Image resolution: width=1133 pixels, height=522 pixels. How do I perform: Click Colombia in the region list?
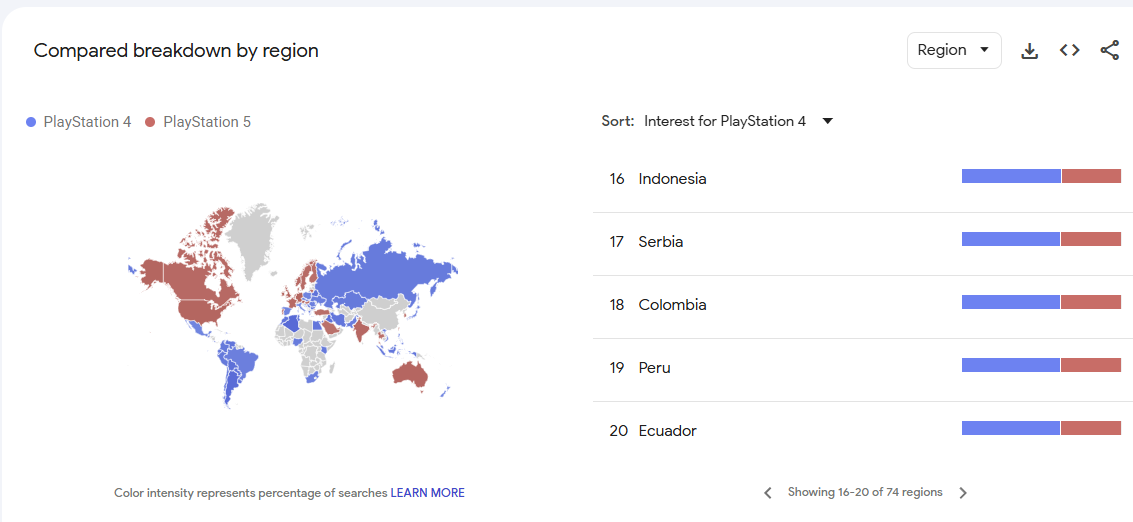pyautogui.click(x=672, y=305)
